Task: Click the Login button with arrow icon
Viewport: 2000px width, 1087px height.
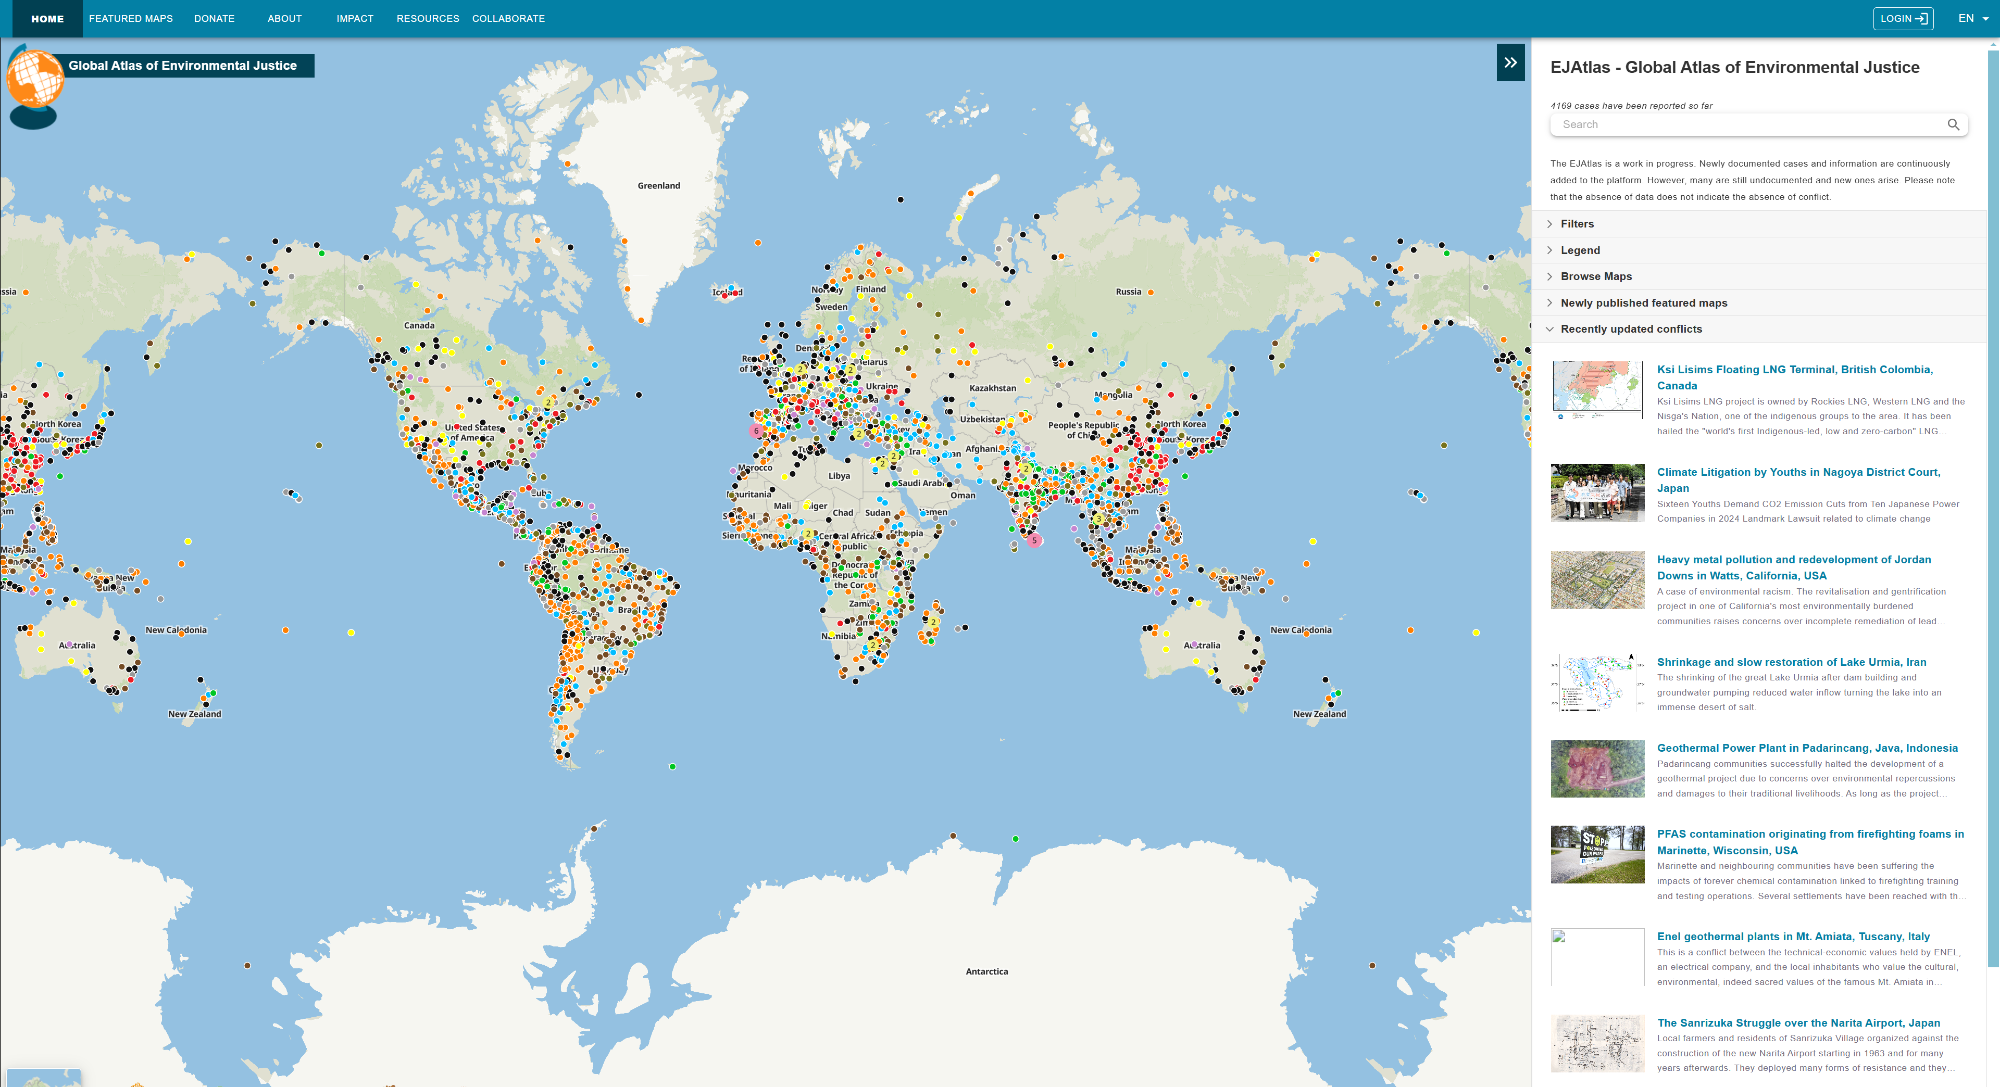Action: point(1902,18)
